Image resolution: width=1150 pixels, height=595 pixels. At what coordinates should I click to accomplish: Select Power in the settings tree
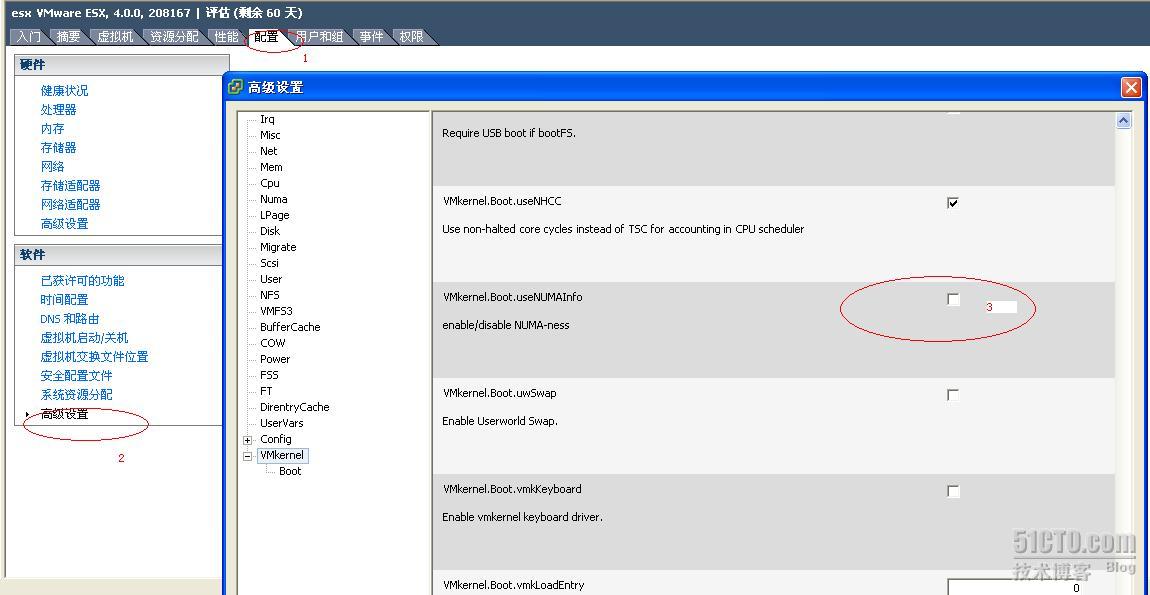coord(274,359)
